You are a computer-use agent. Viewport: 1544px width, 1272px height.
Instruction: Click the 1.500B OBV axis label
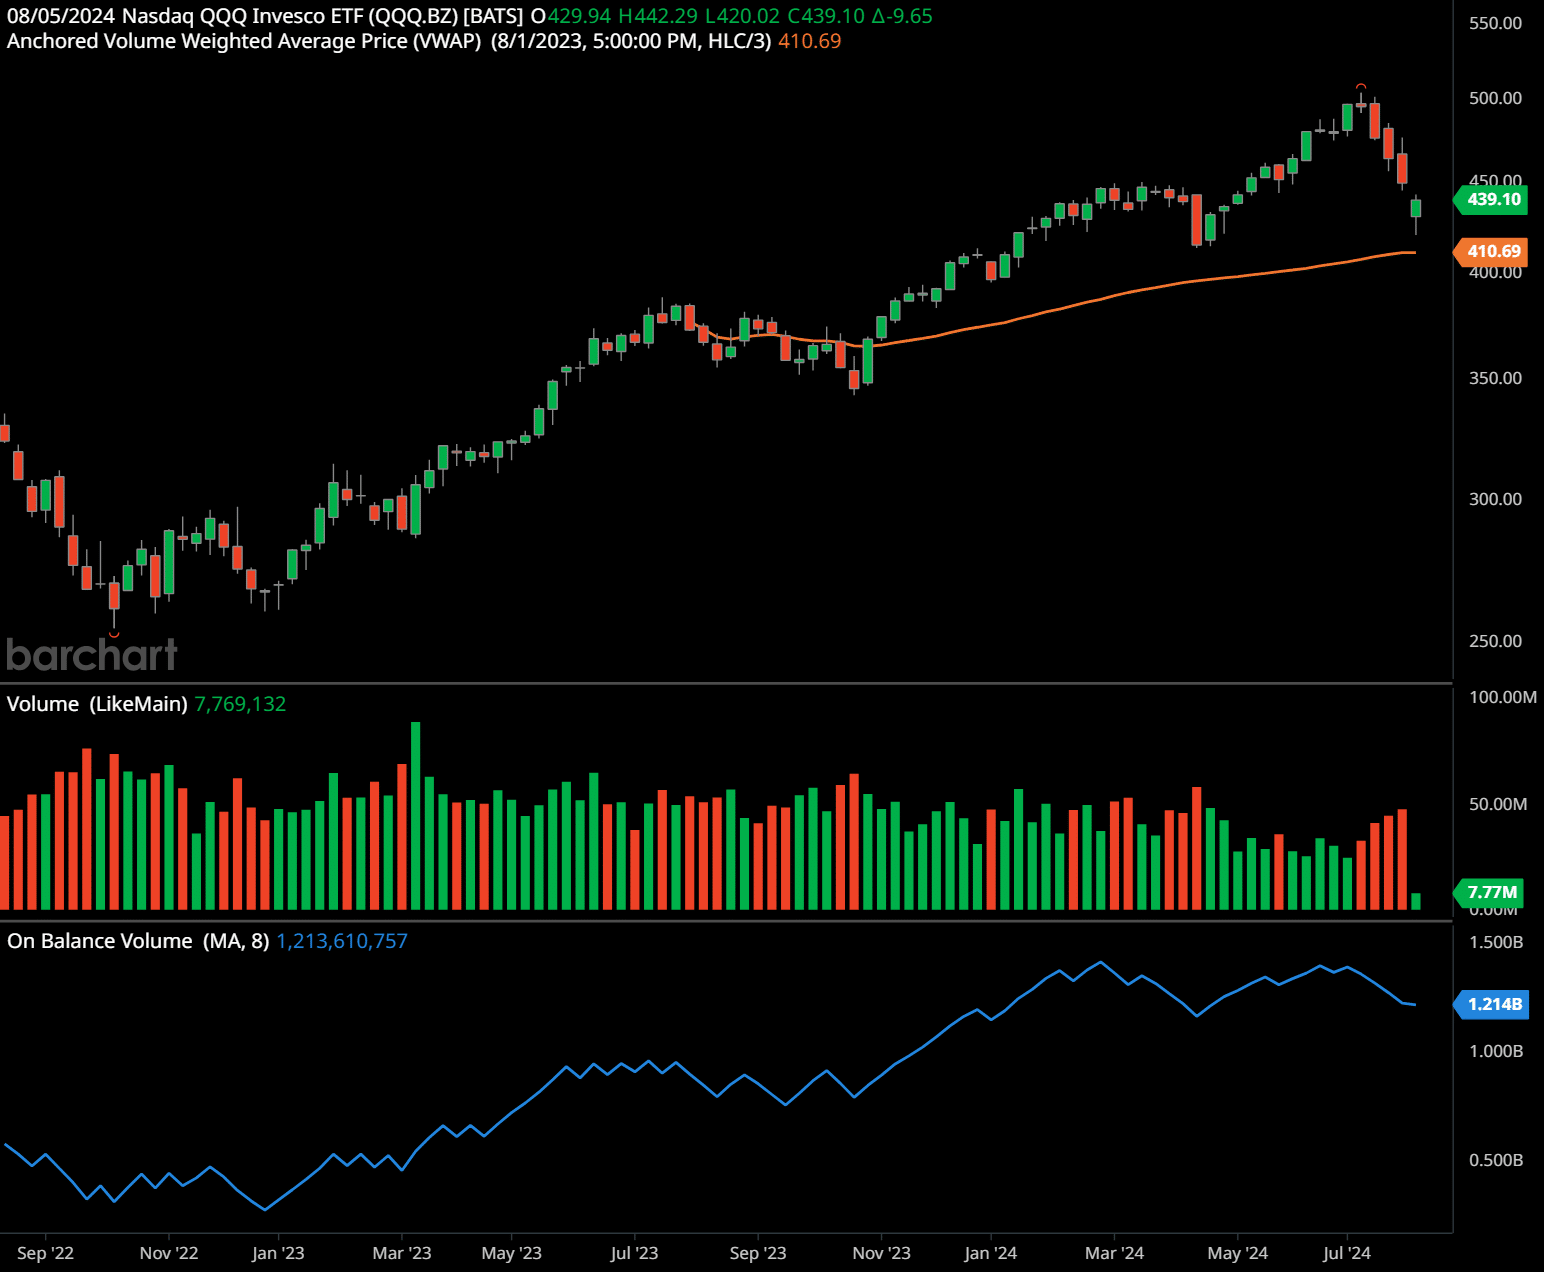pos(1495,942)
